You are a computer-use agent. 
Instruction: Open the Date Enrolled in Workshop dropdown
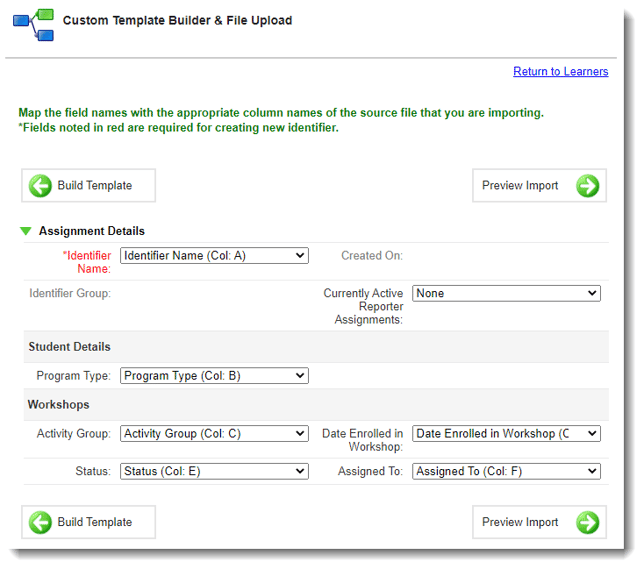(x=506, y=434)
